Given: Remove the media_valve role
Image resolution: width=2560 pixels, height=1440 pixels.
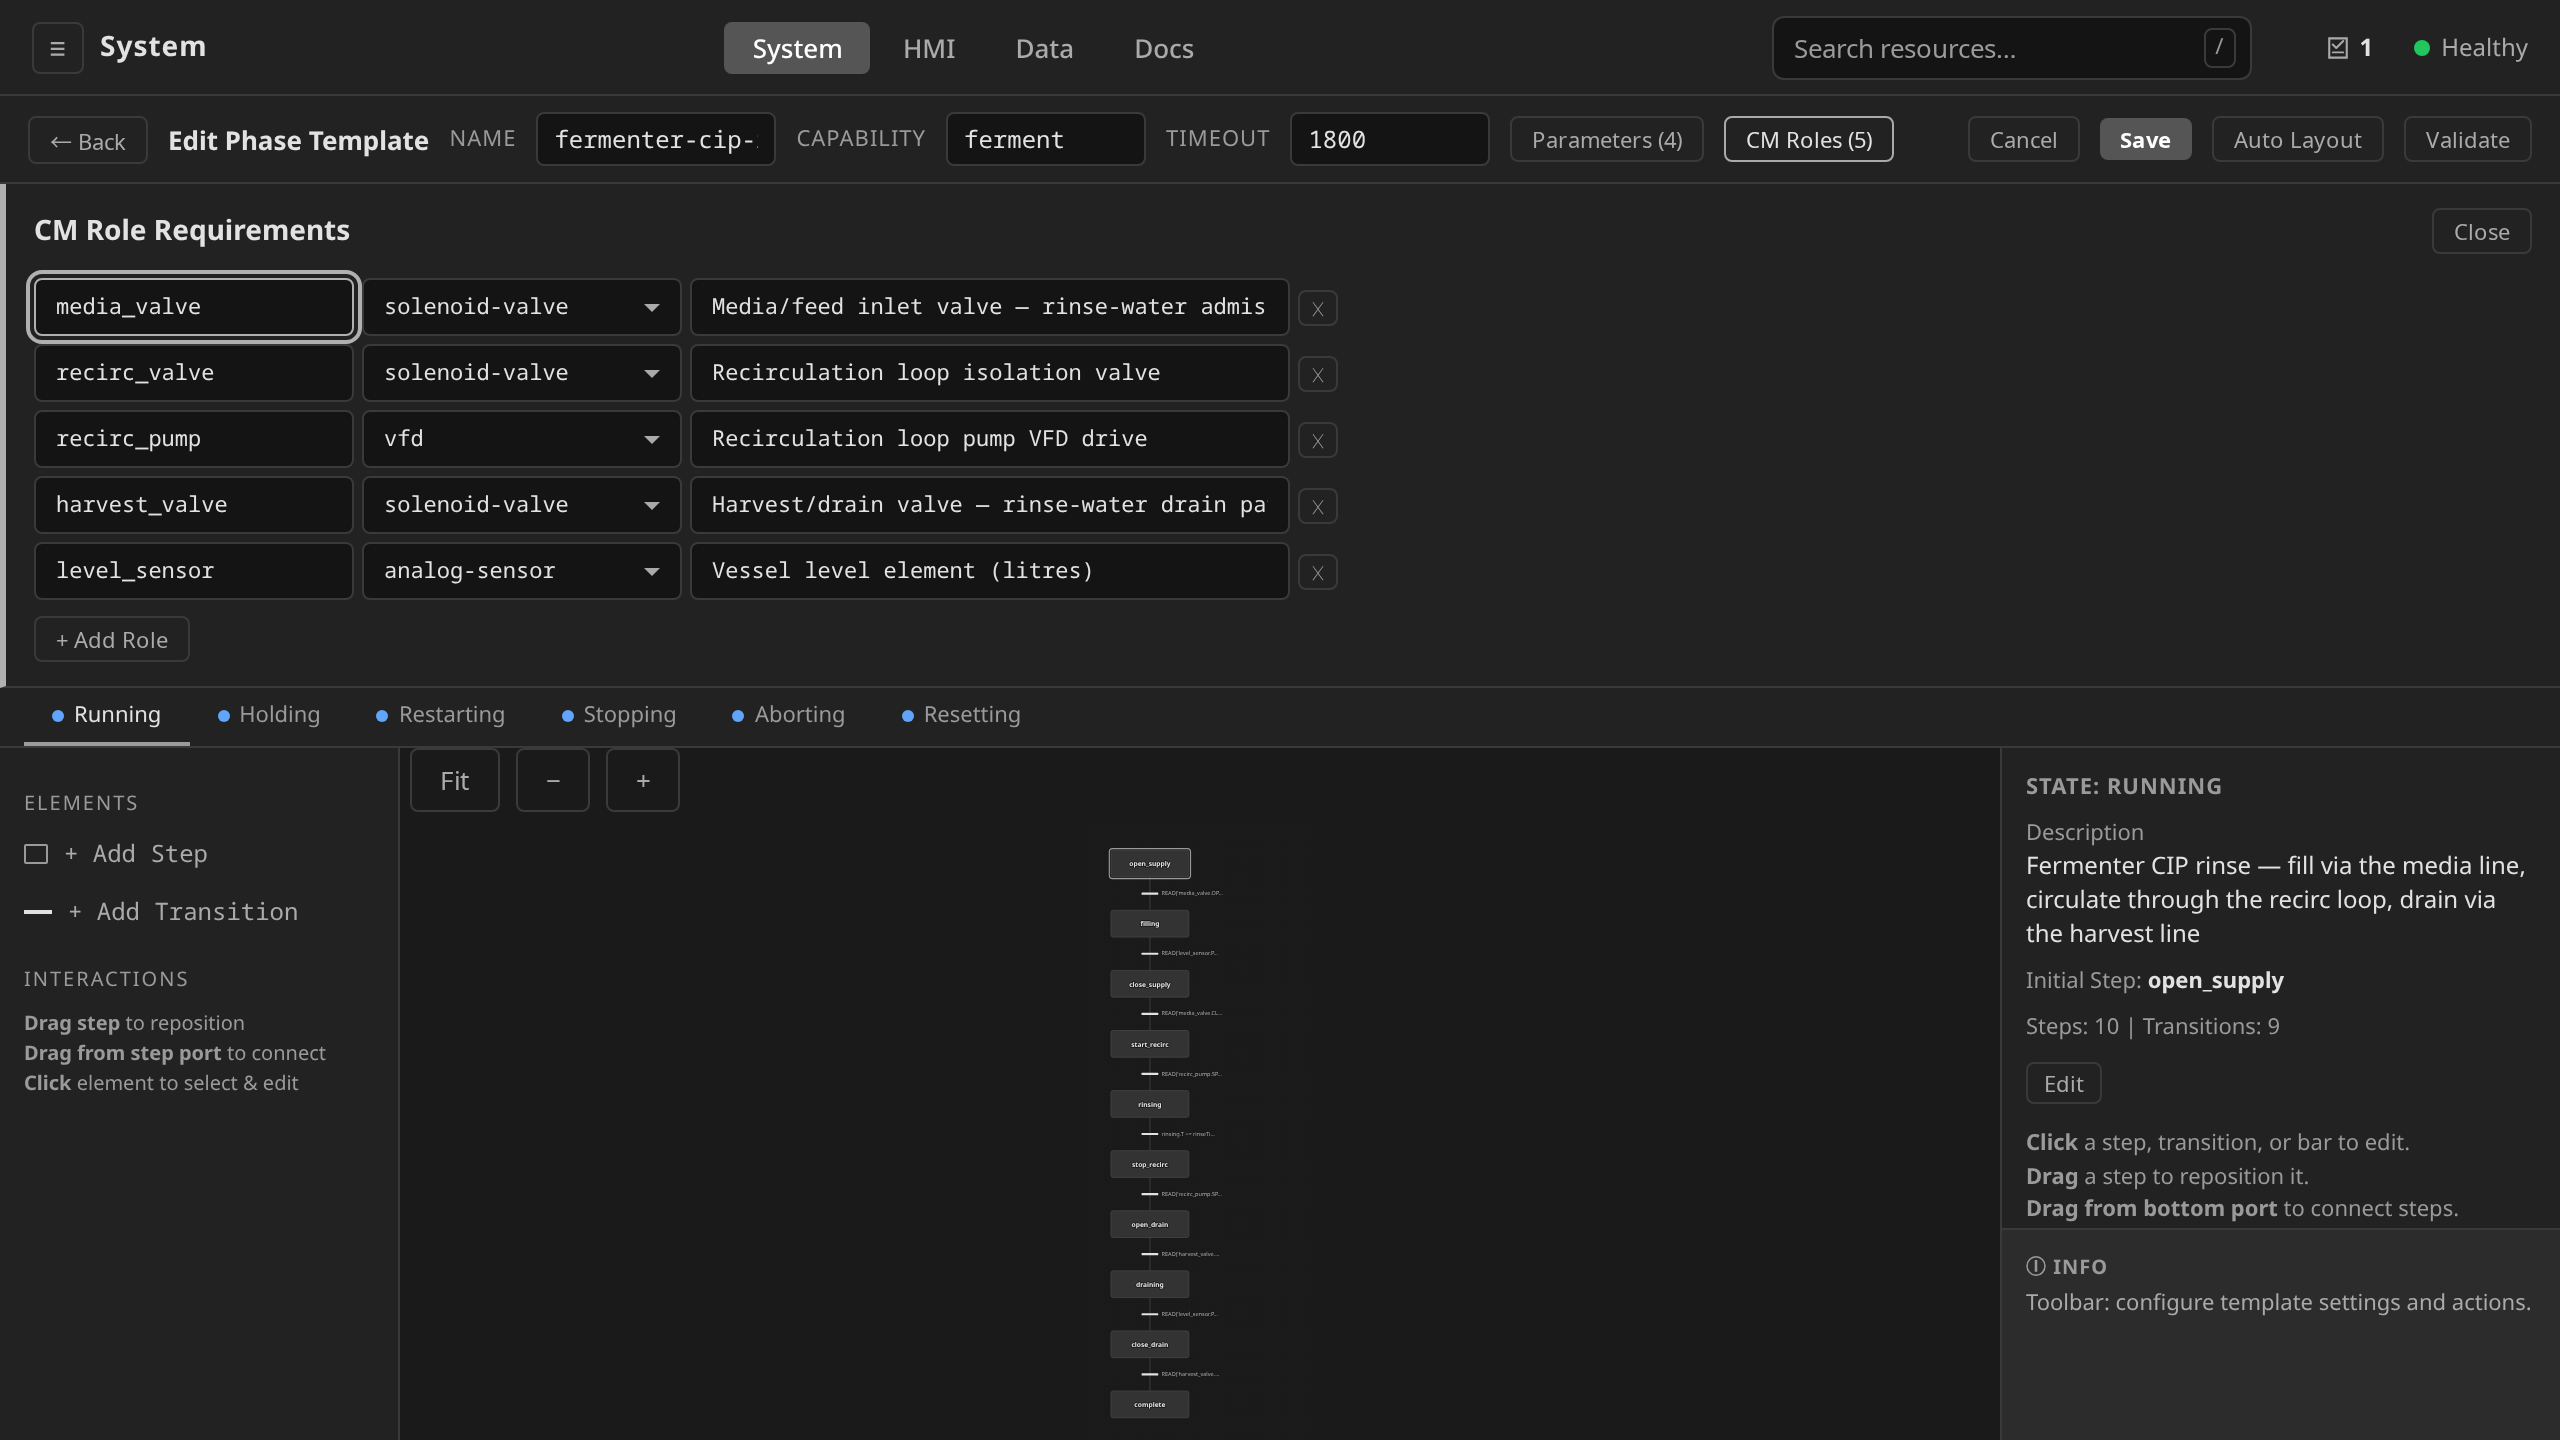Looking at the screenshot, I should pyautogui.click(x=1317, y=308).
